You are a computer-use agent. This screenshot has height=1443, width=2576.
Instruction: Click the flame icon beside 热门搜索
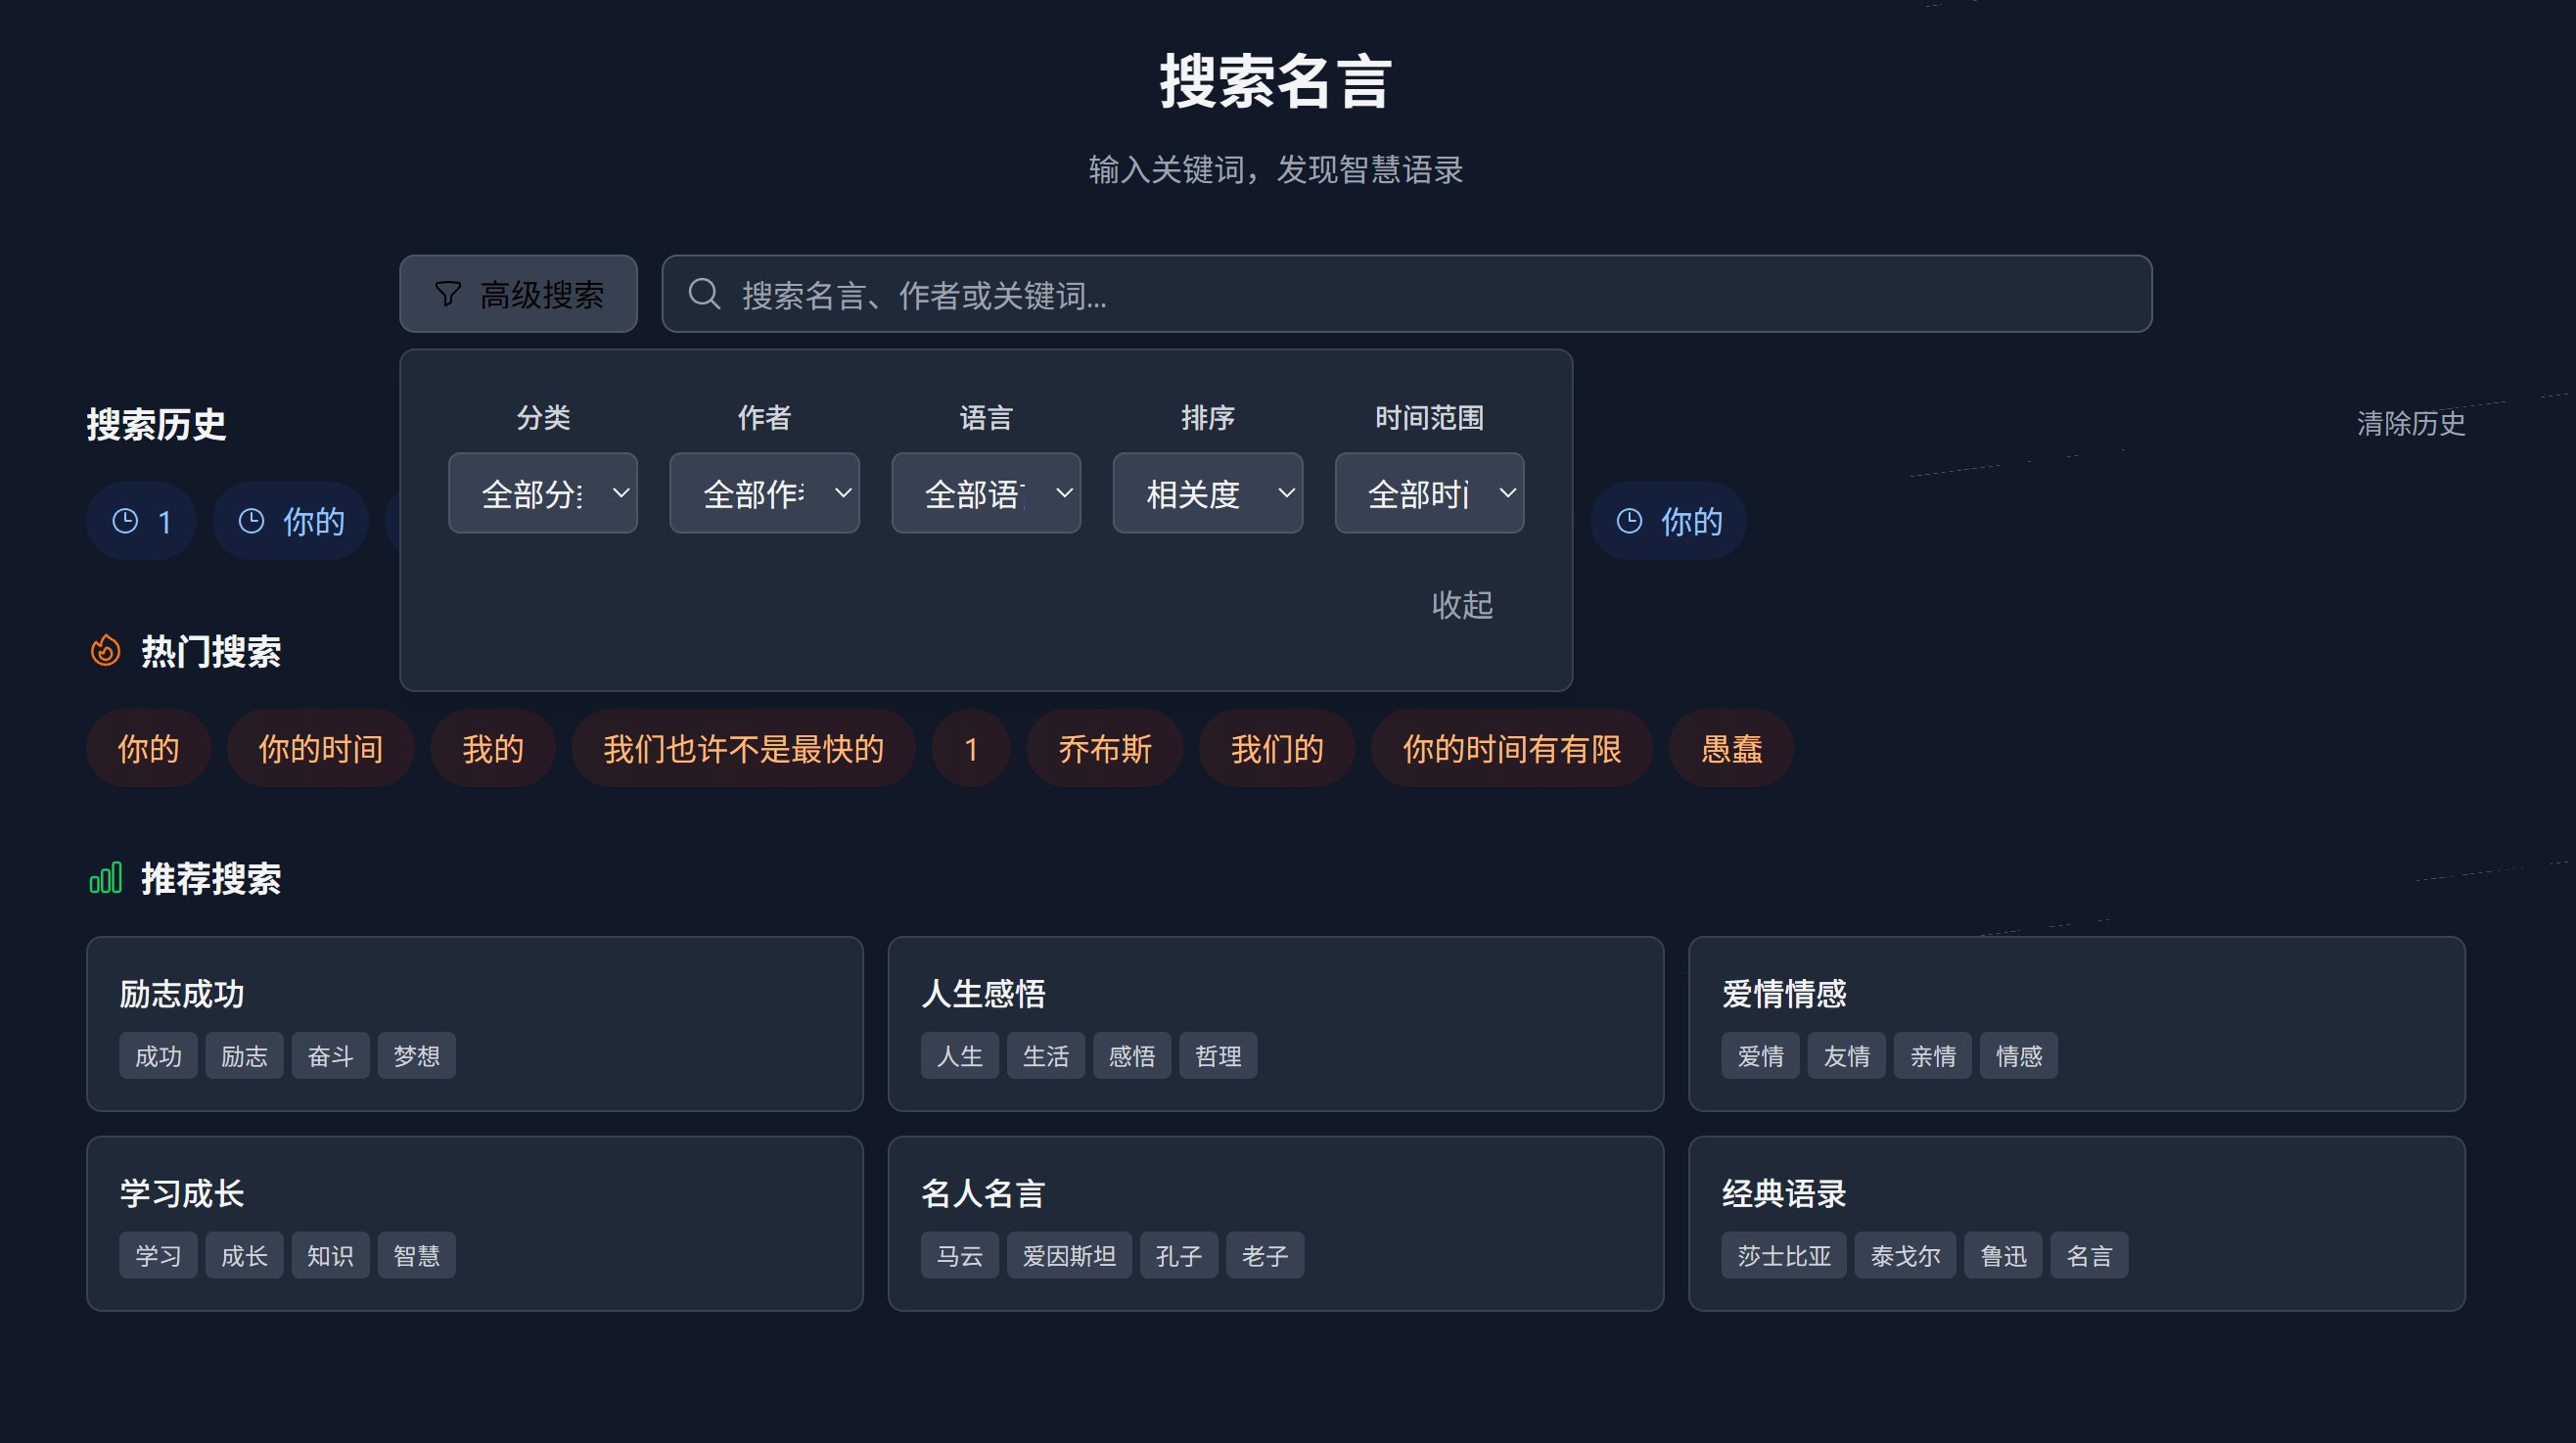[105, 651]
